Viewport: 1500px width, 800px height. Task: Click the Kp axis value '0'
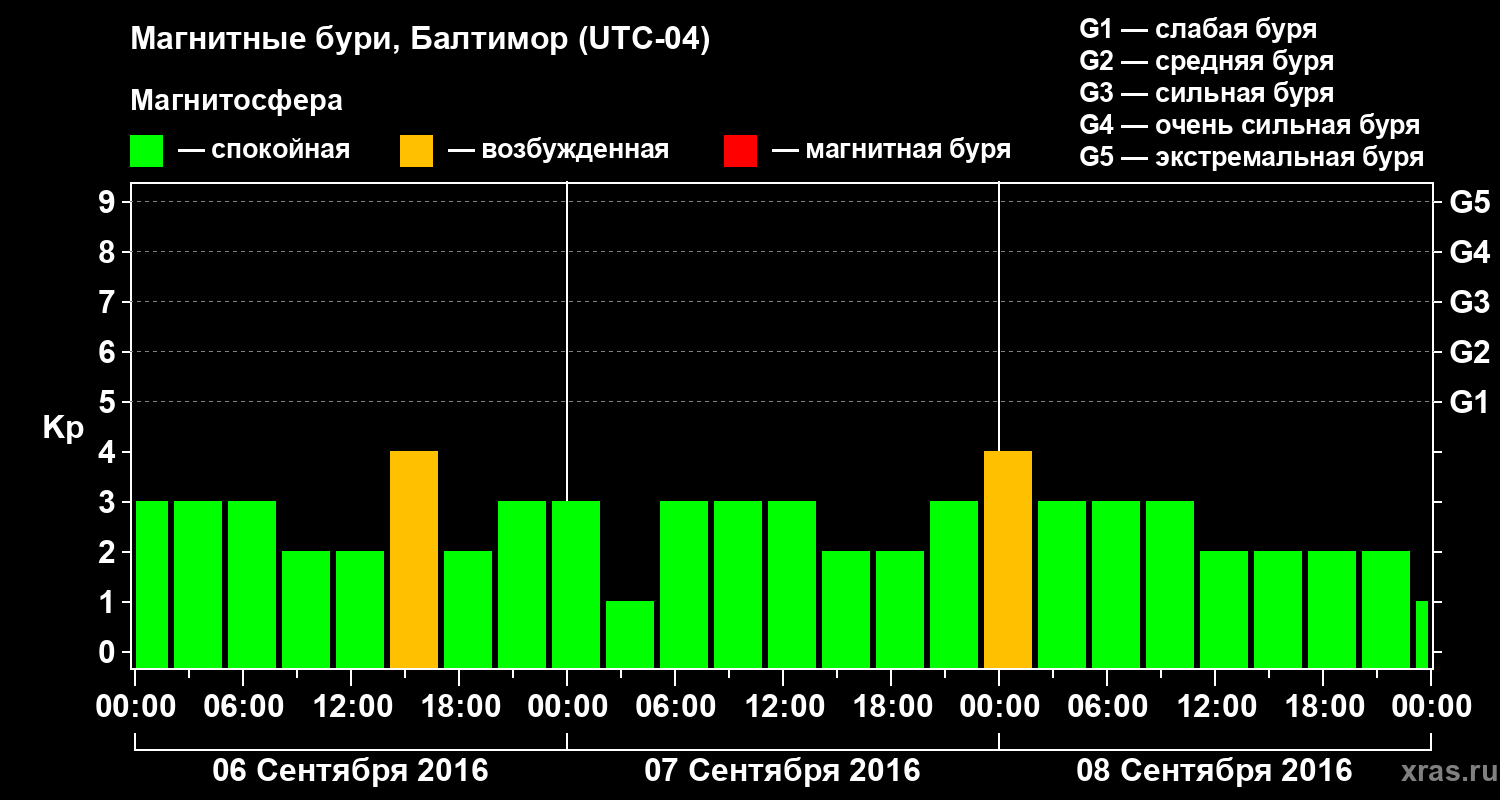(x=109, y=653)
